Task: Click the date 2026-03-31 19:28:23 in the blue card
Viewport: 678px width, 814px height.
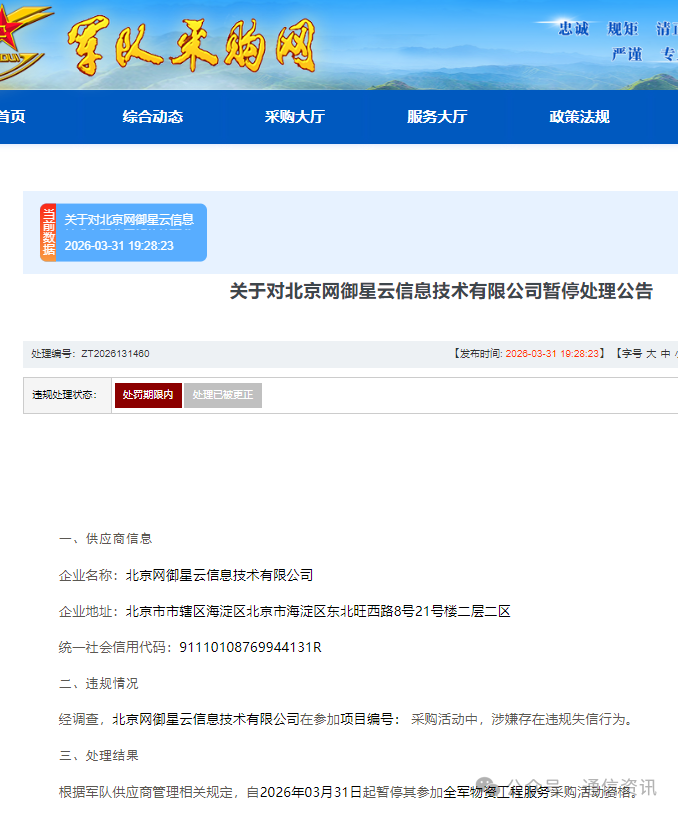Action: coord(119,246)
